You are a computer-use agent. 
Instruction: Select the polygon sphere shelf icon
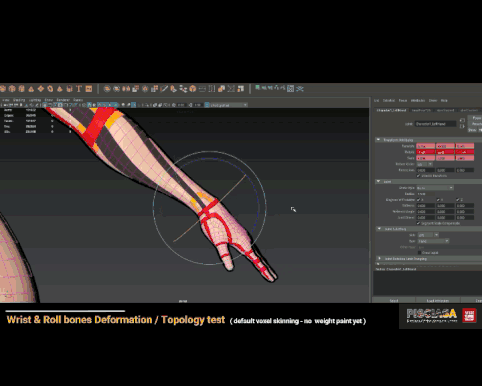tap(2, 89)
